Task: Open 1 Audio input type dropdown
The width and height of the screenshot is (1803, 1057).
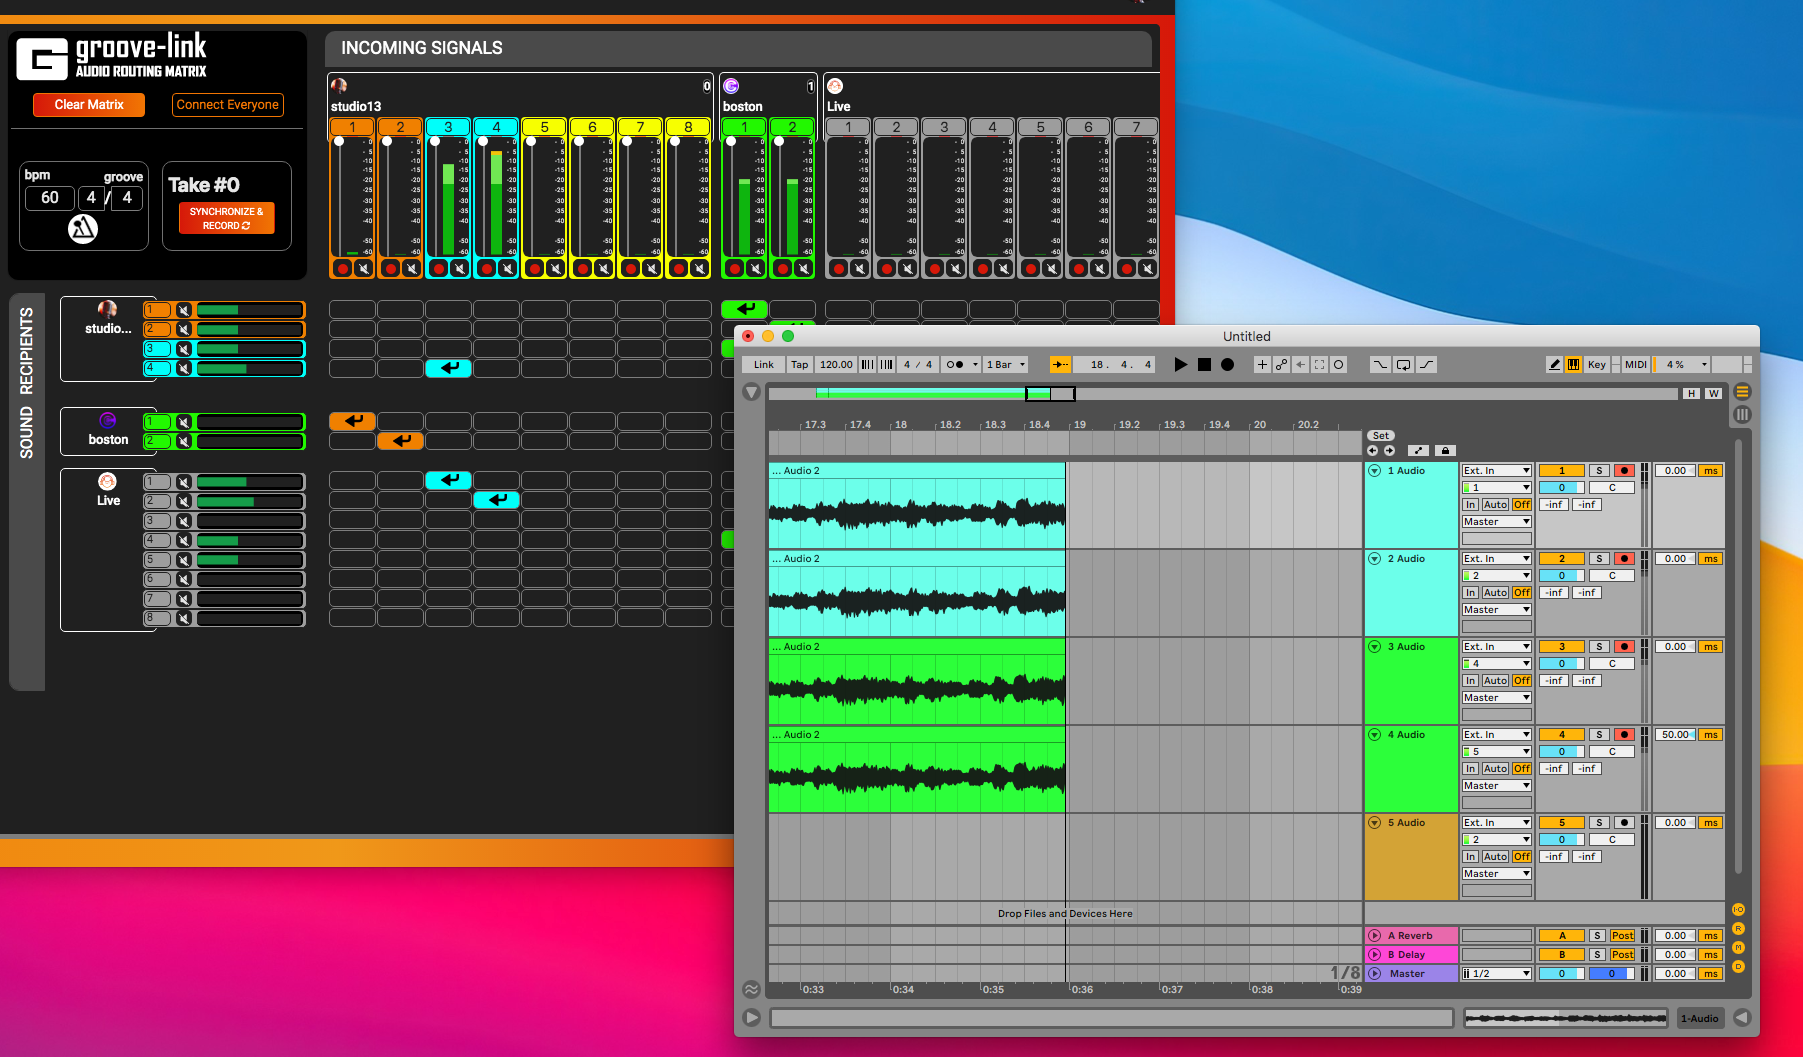Action: [x=1497, y=471]
